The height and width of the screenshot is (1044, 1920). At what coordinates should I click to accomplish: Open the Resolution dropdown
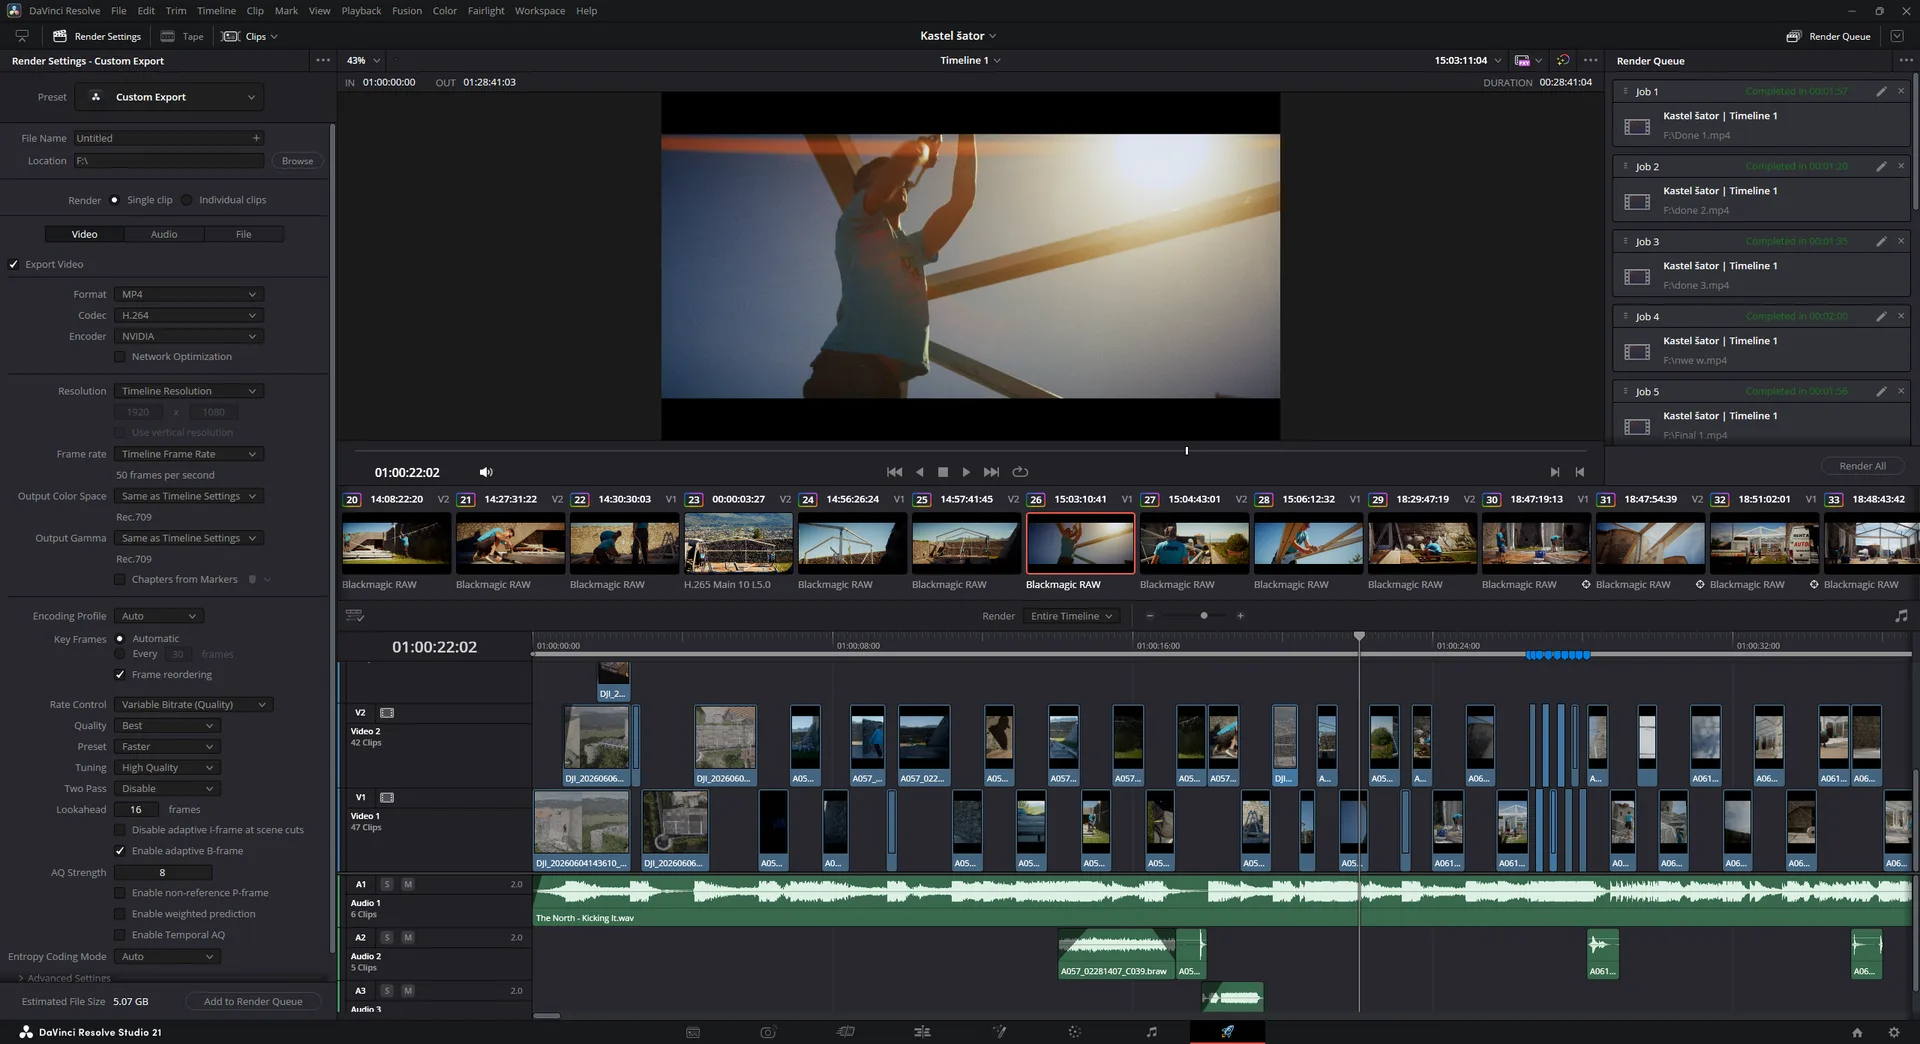188,391
